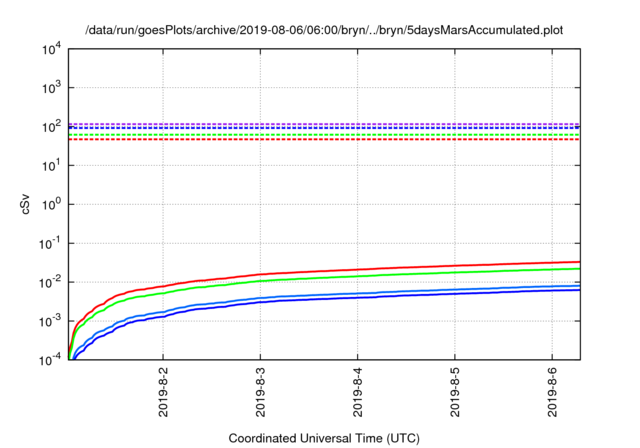Click the dashed purple limit line
640x448 pixels.
click(x=324, y=124)
